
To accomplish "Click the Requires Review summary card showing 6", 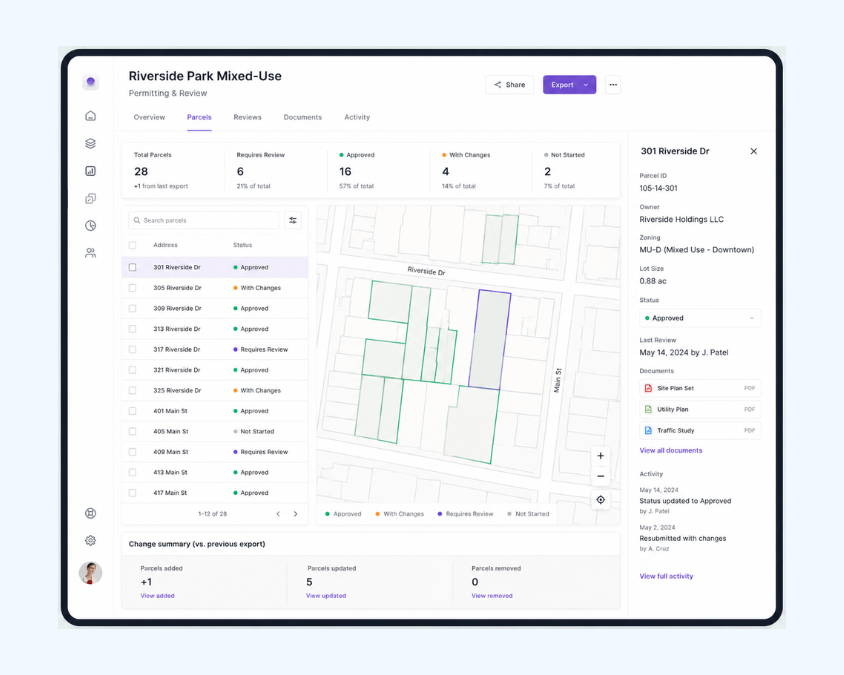I will [x=276, y=170].
